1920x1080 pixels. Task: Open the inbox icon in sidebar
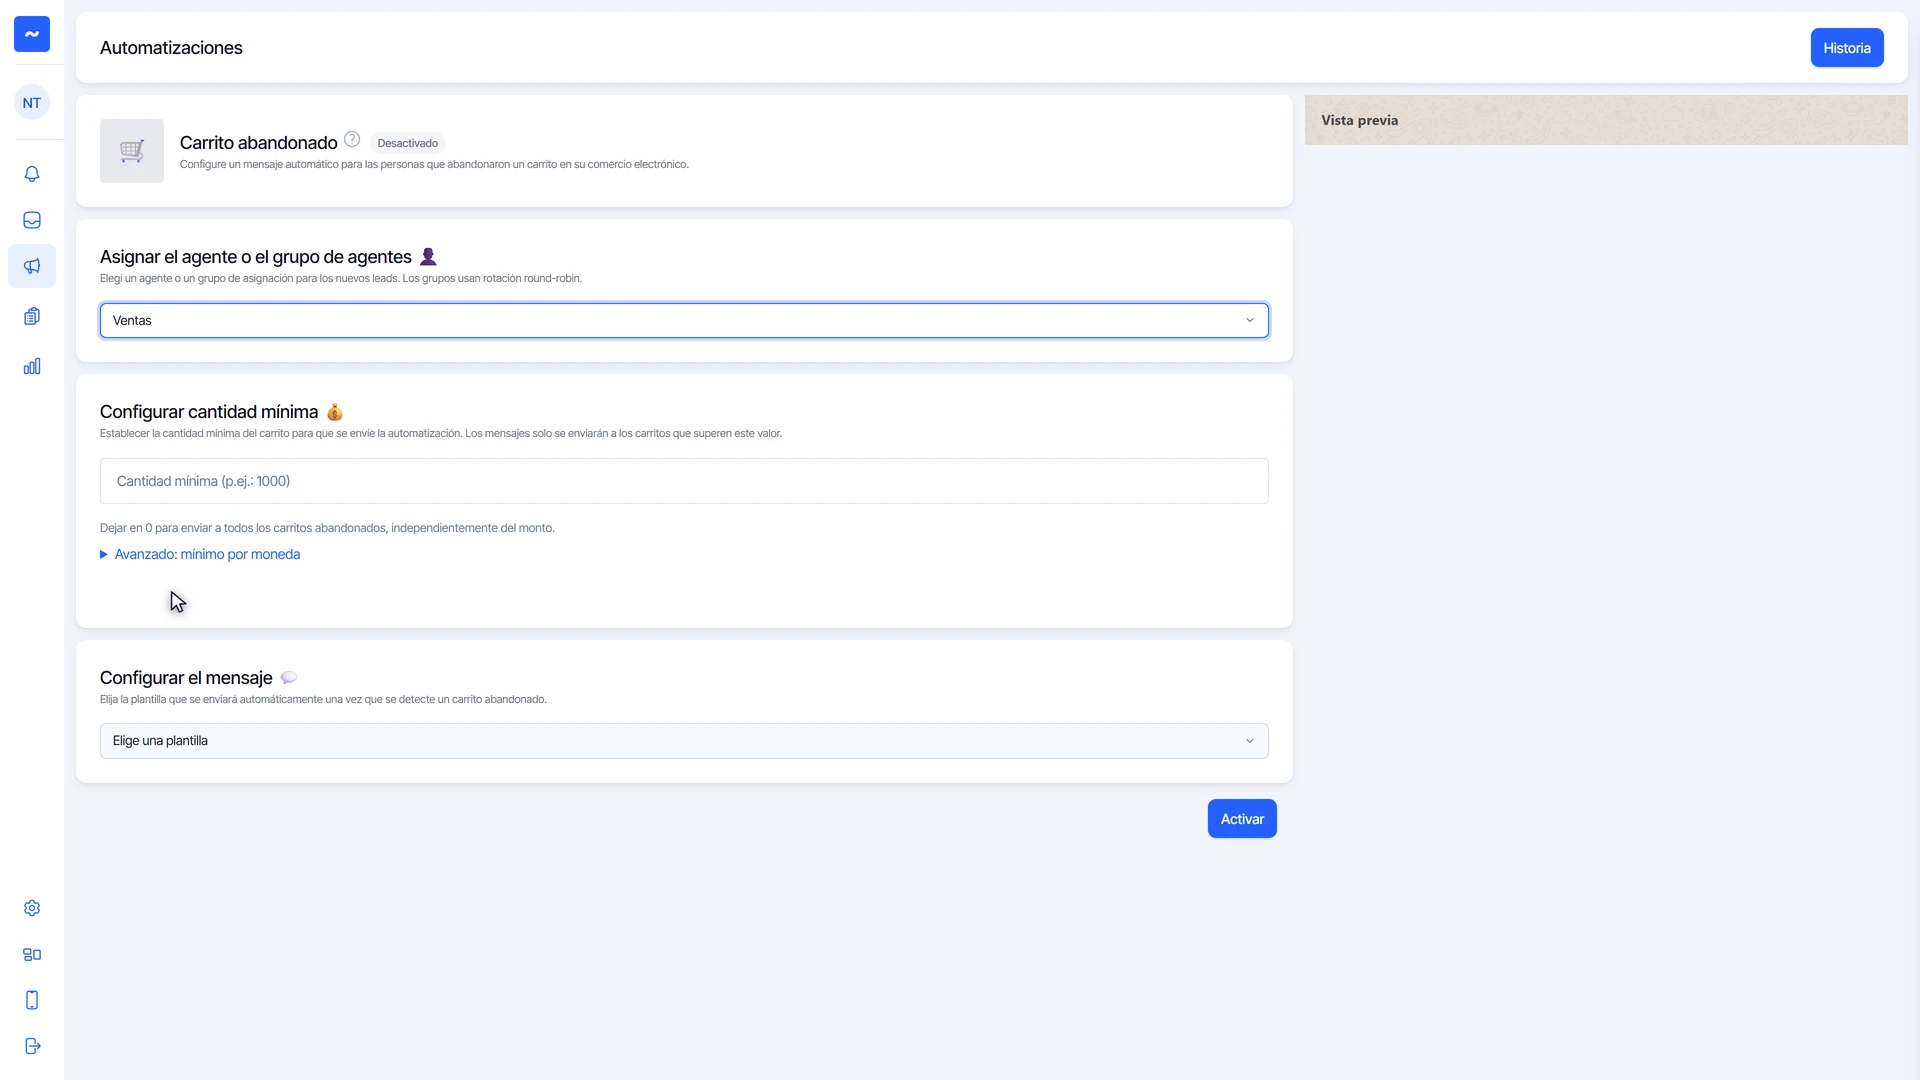click(32, 220)
